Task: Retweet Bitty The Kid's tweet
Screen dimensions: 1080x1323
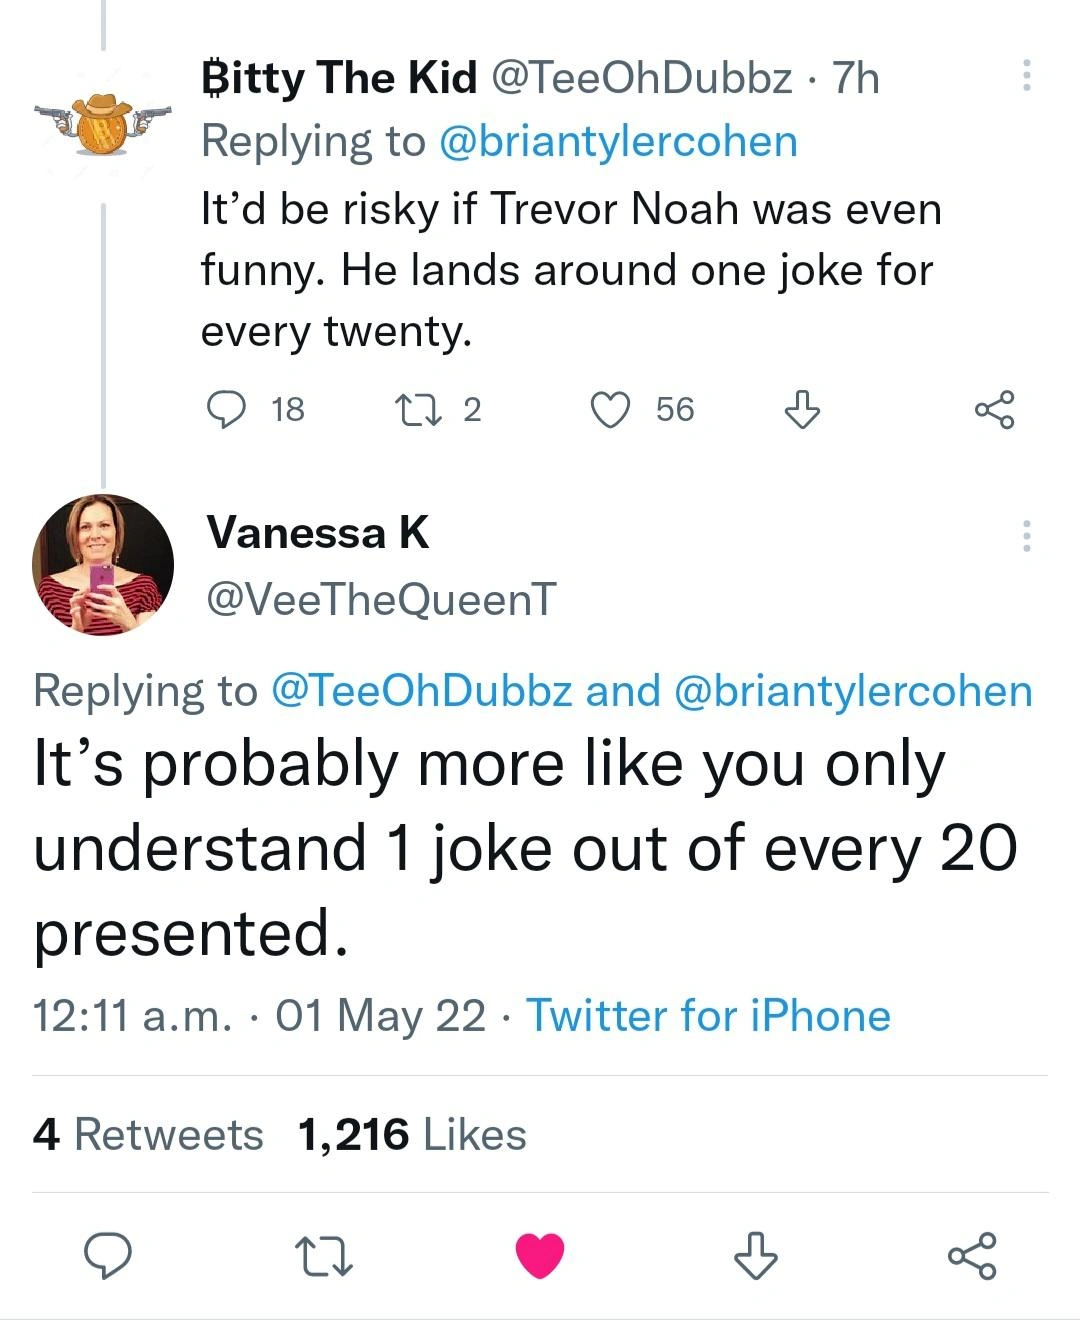Action: [x=416, y=409]
